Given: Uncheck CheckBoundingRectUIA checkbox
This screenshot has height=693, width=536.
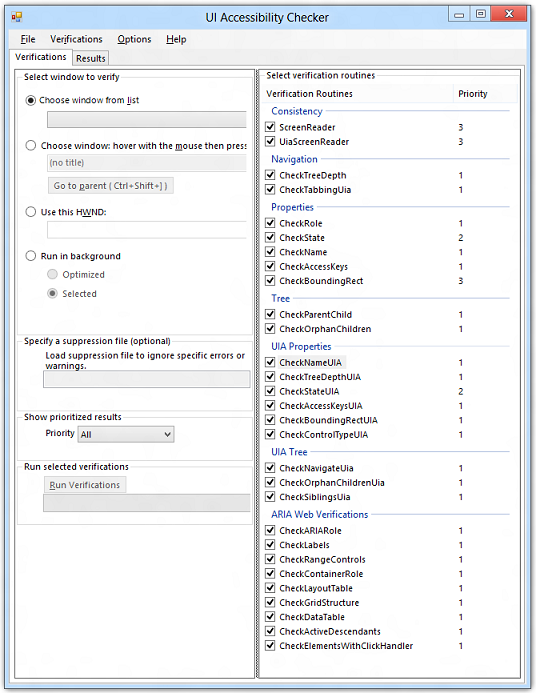Looking at the screenshot, I should click(270, 420).
